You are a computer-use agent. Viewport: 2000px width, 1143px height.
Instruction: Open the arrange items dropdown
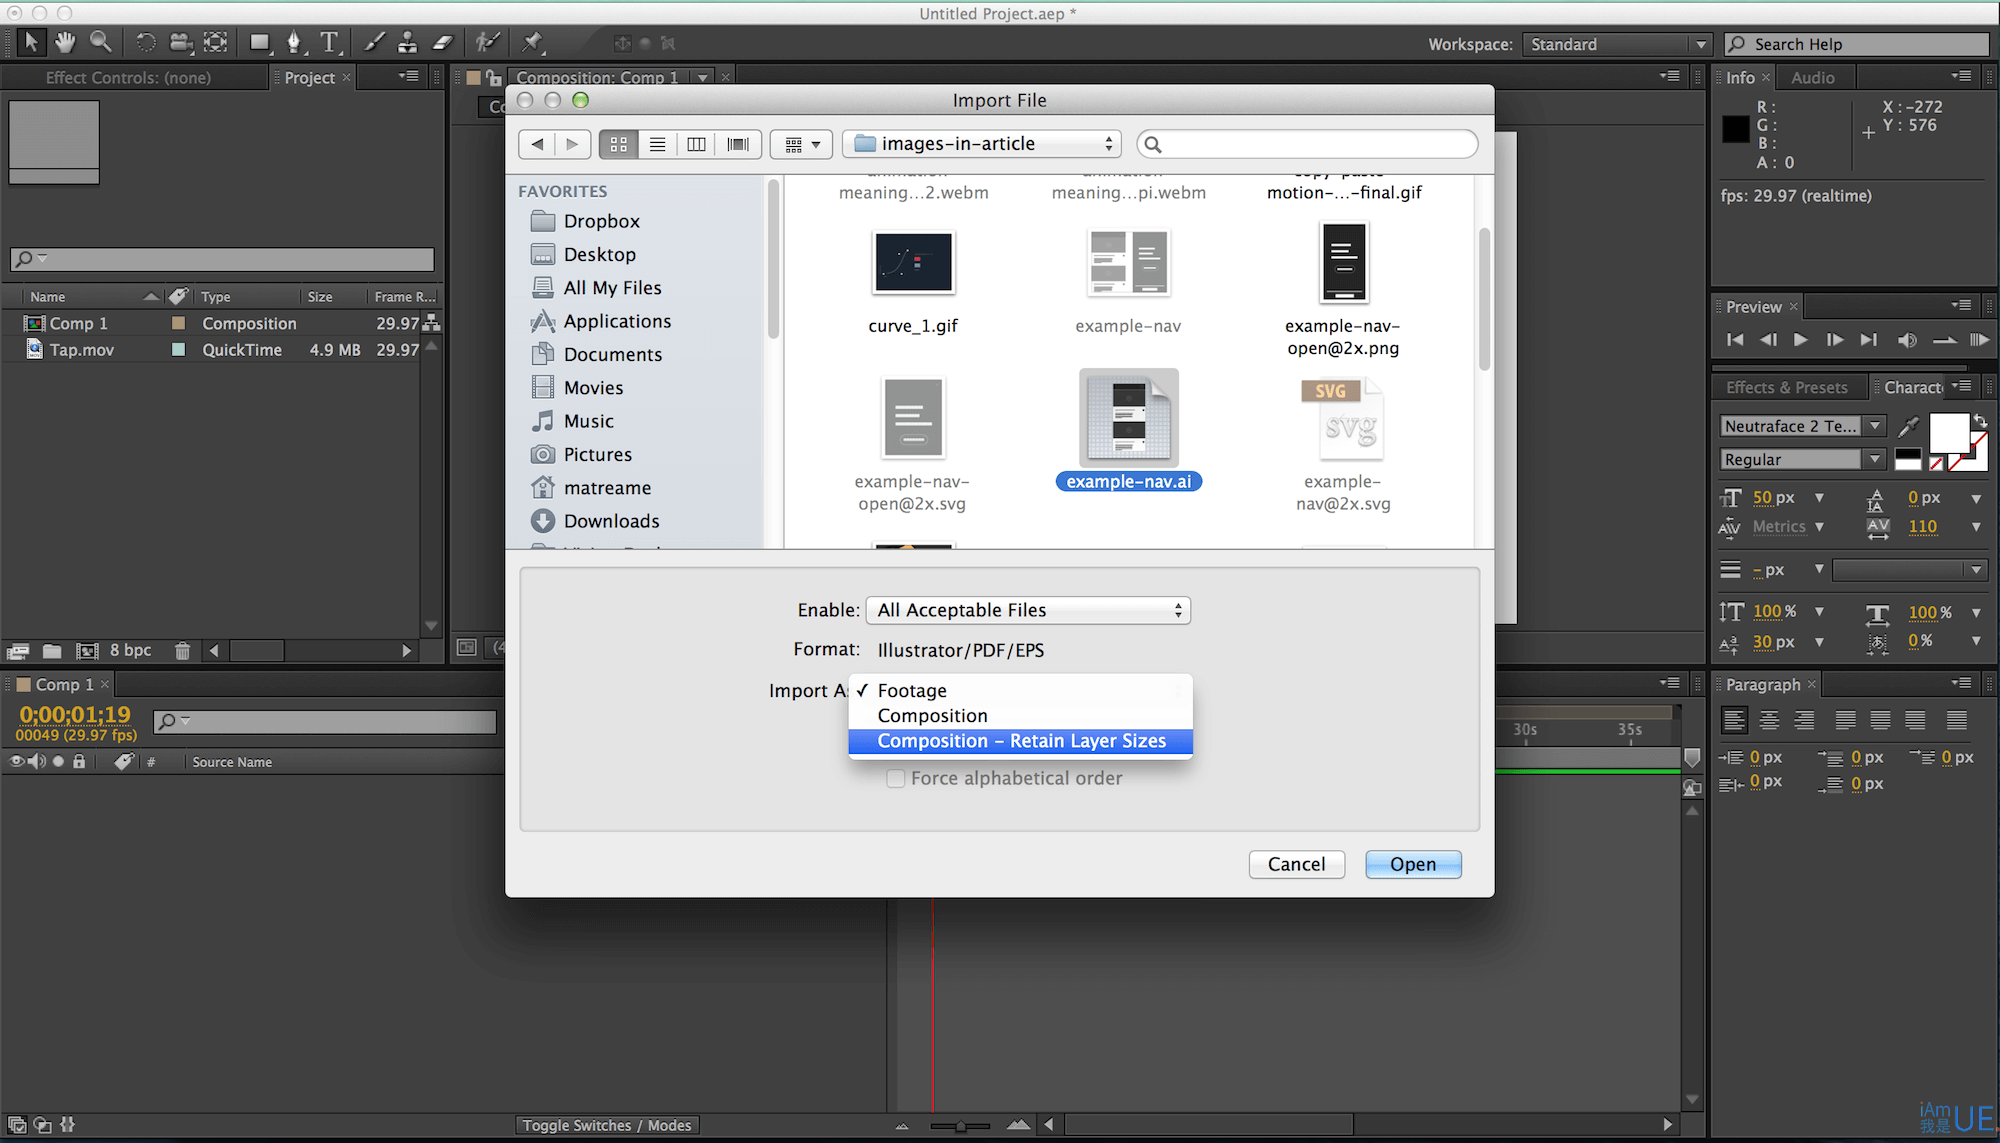802,144
